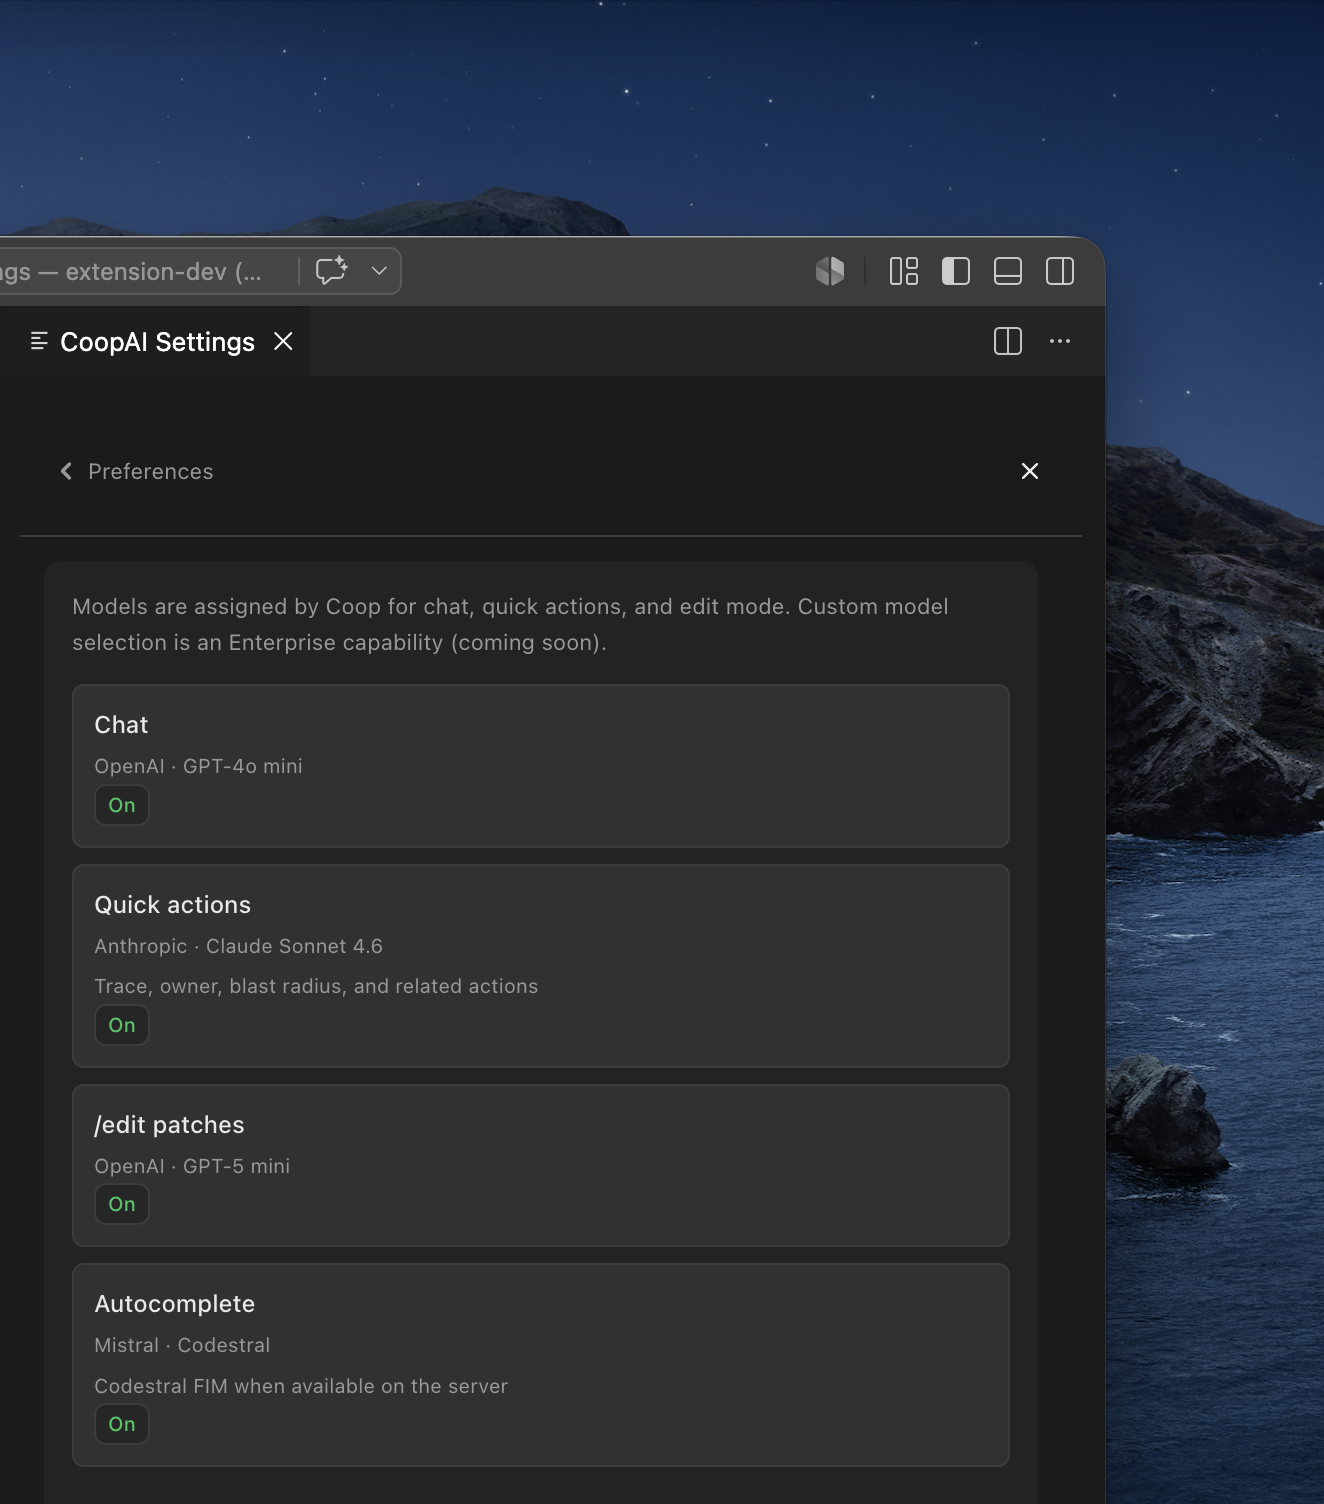Click 'Mistral · Codestral' text
Screen dimensions: 1324x1504
182,1345
